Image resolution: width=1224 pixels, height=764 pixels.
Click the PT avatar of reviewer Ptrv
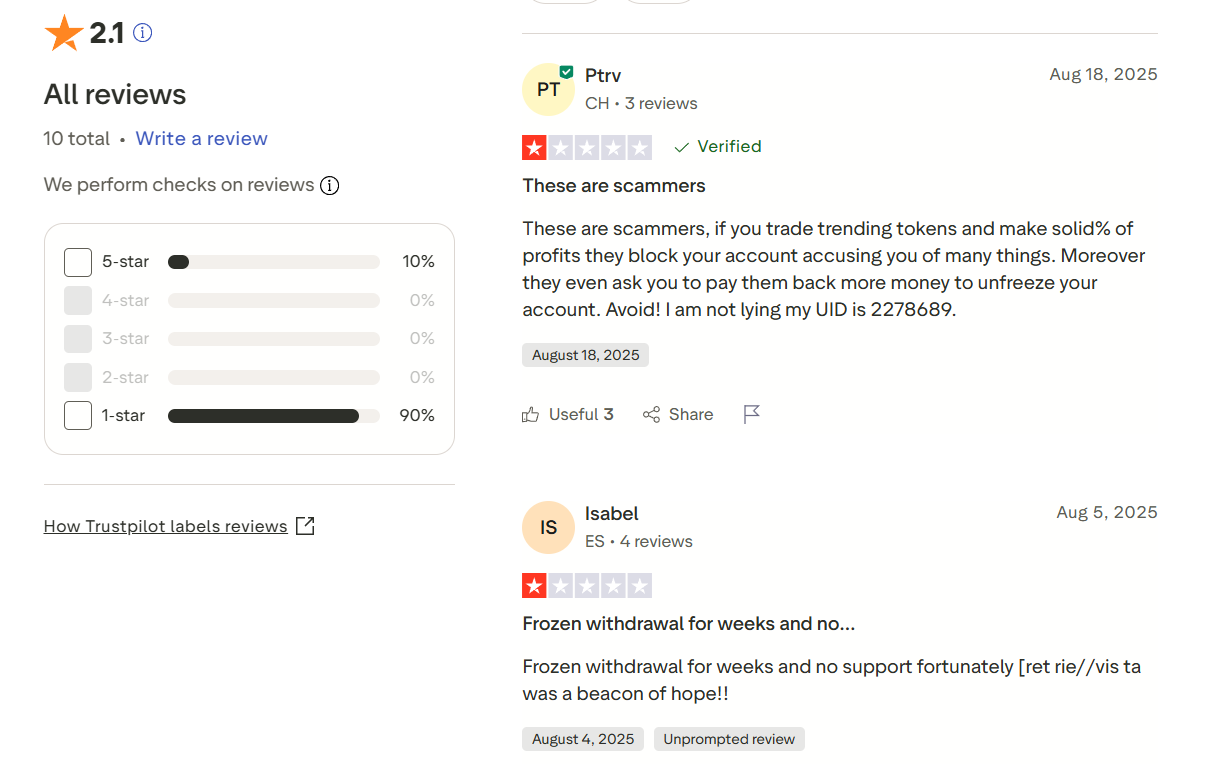click(548, 90)
